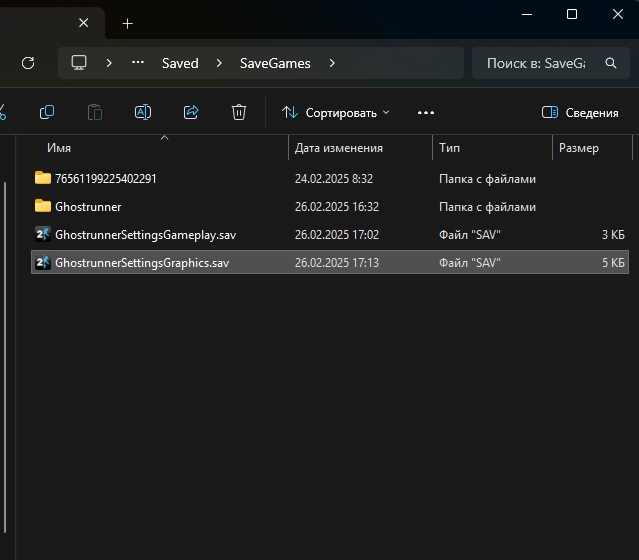Click the 5 КБ size cell
Viewport: 639px width, 560px height.
[613, 263]
